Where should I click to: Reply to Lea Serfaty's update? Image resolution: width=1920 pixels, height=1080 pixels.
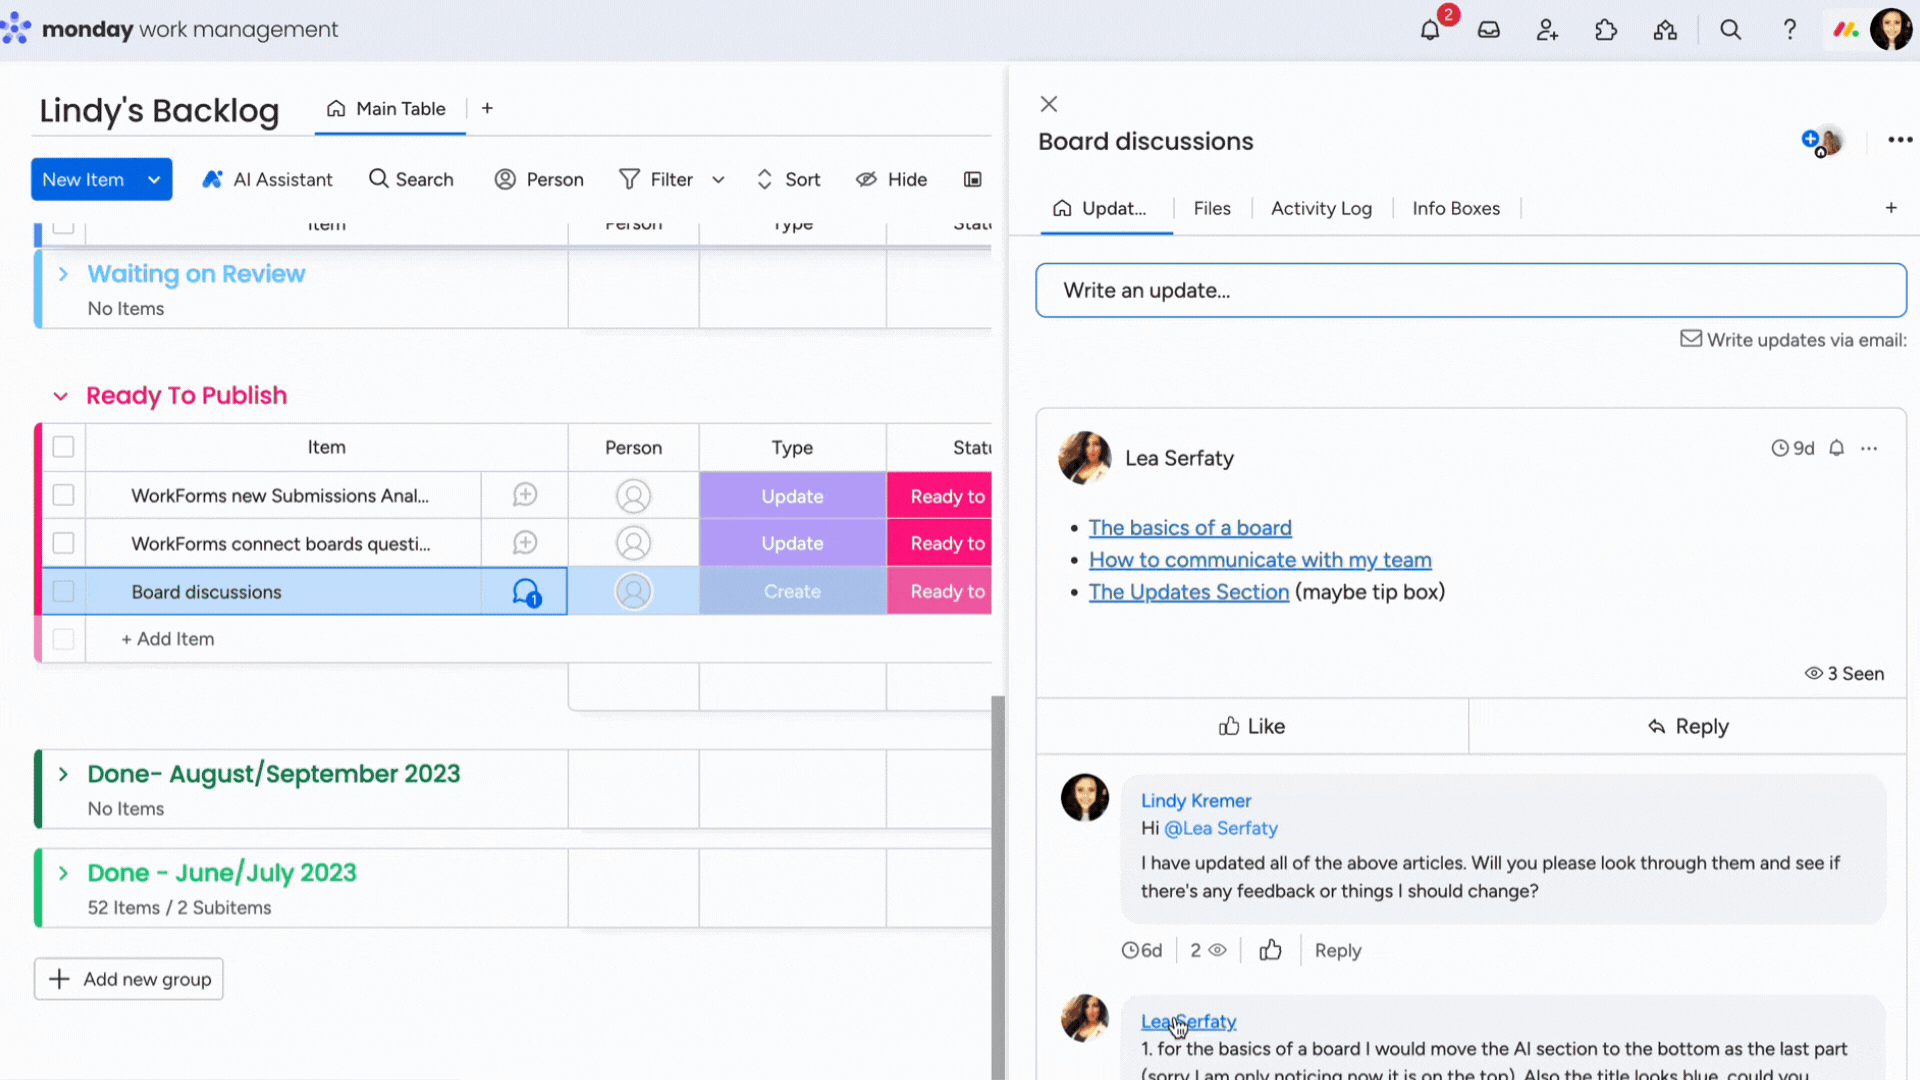[1688, 726]
